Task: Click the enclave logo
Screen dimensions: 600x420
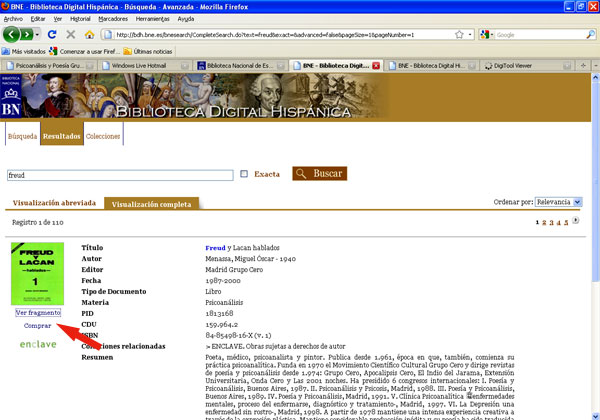Action: click(x=38, y=344)
